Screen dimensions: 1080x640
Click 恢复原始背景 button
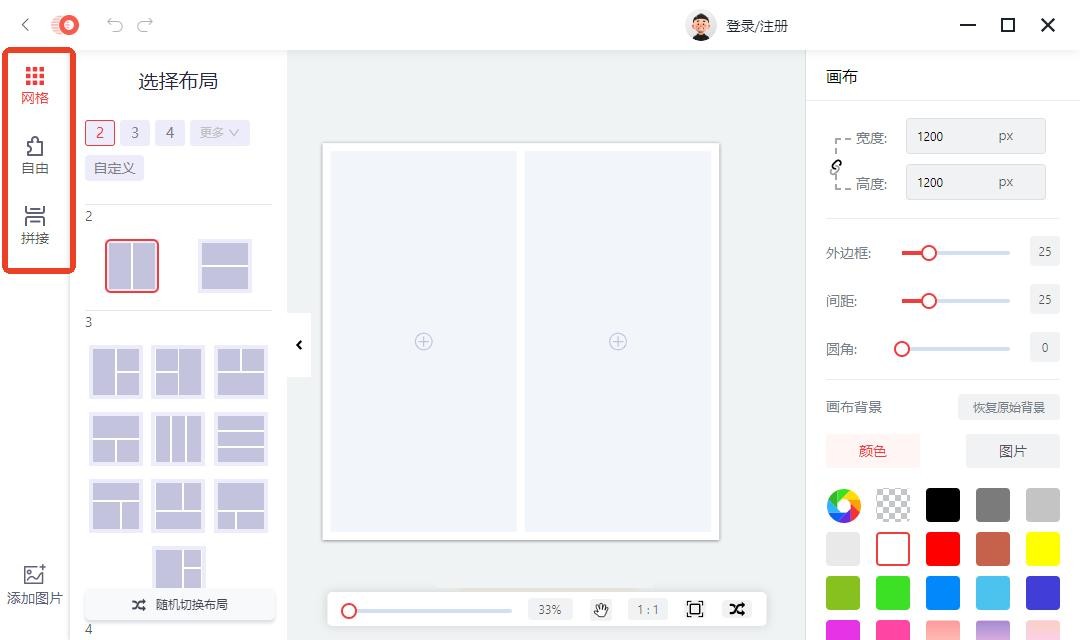[1008, 407]
